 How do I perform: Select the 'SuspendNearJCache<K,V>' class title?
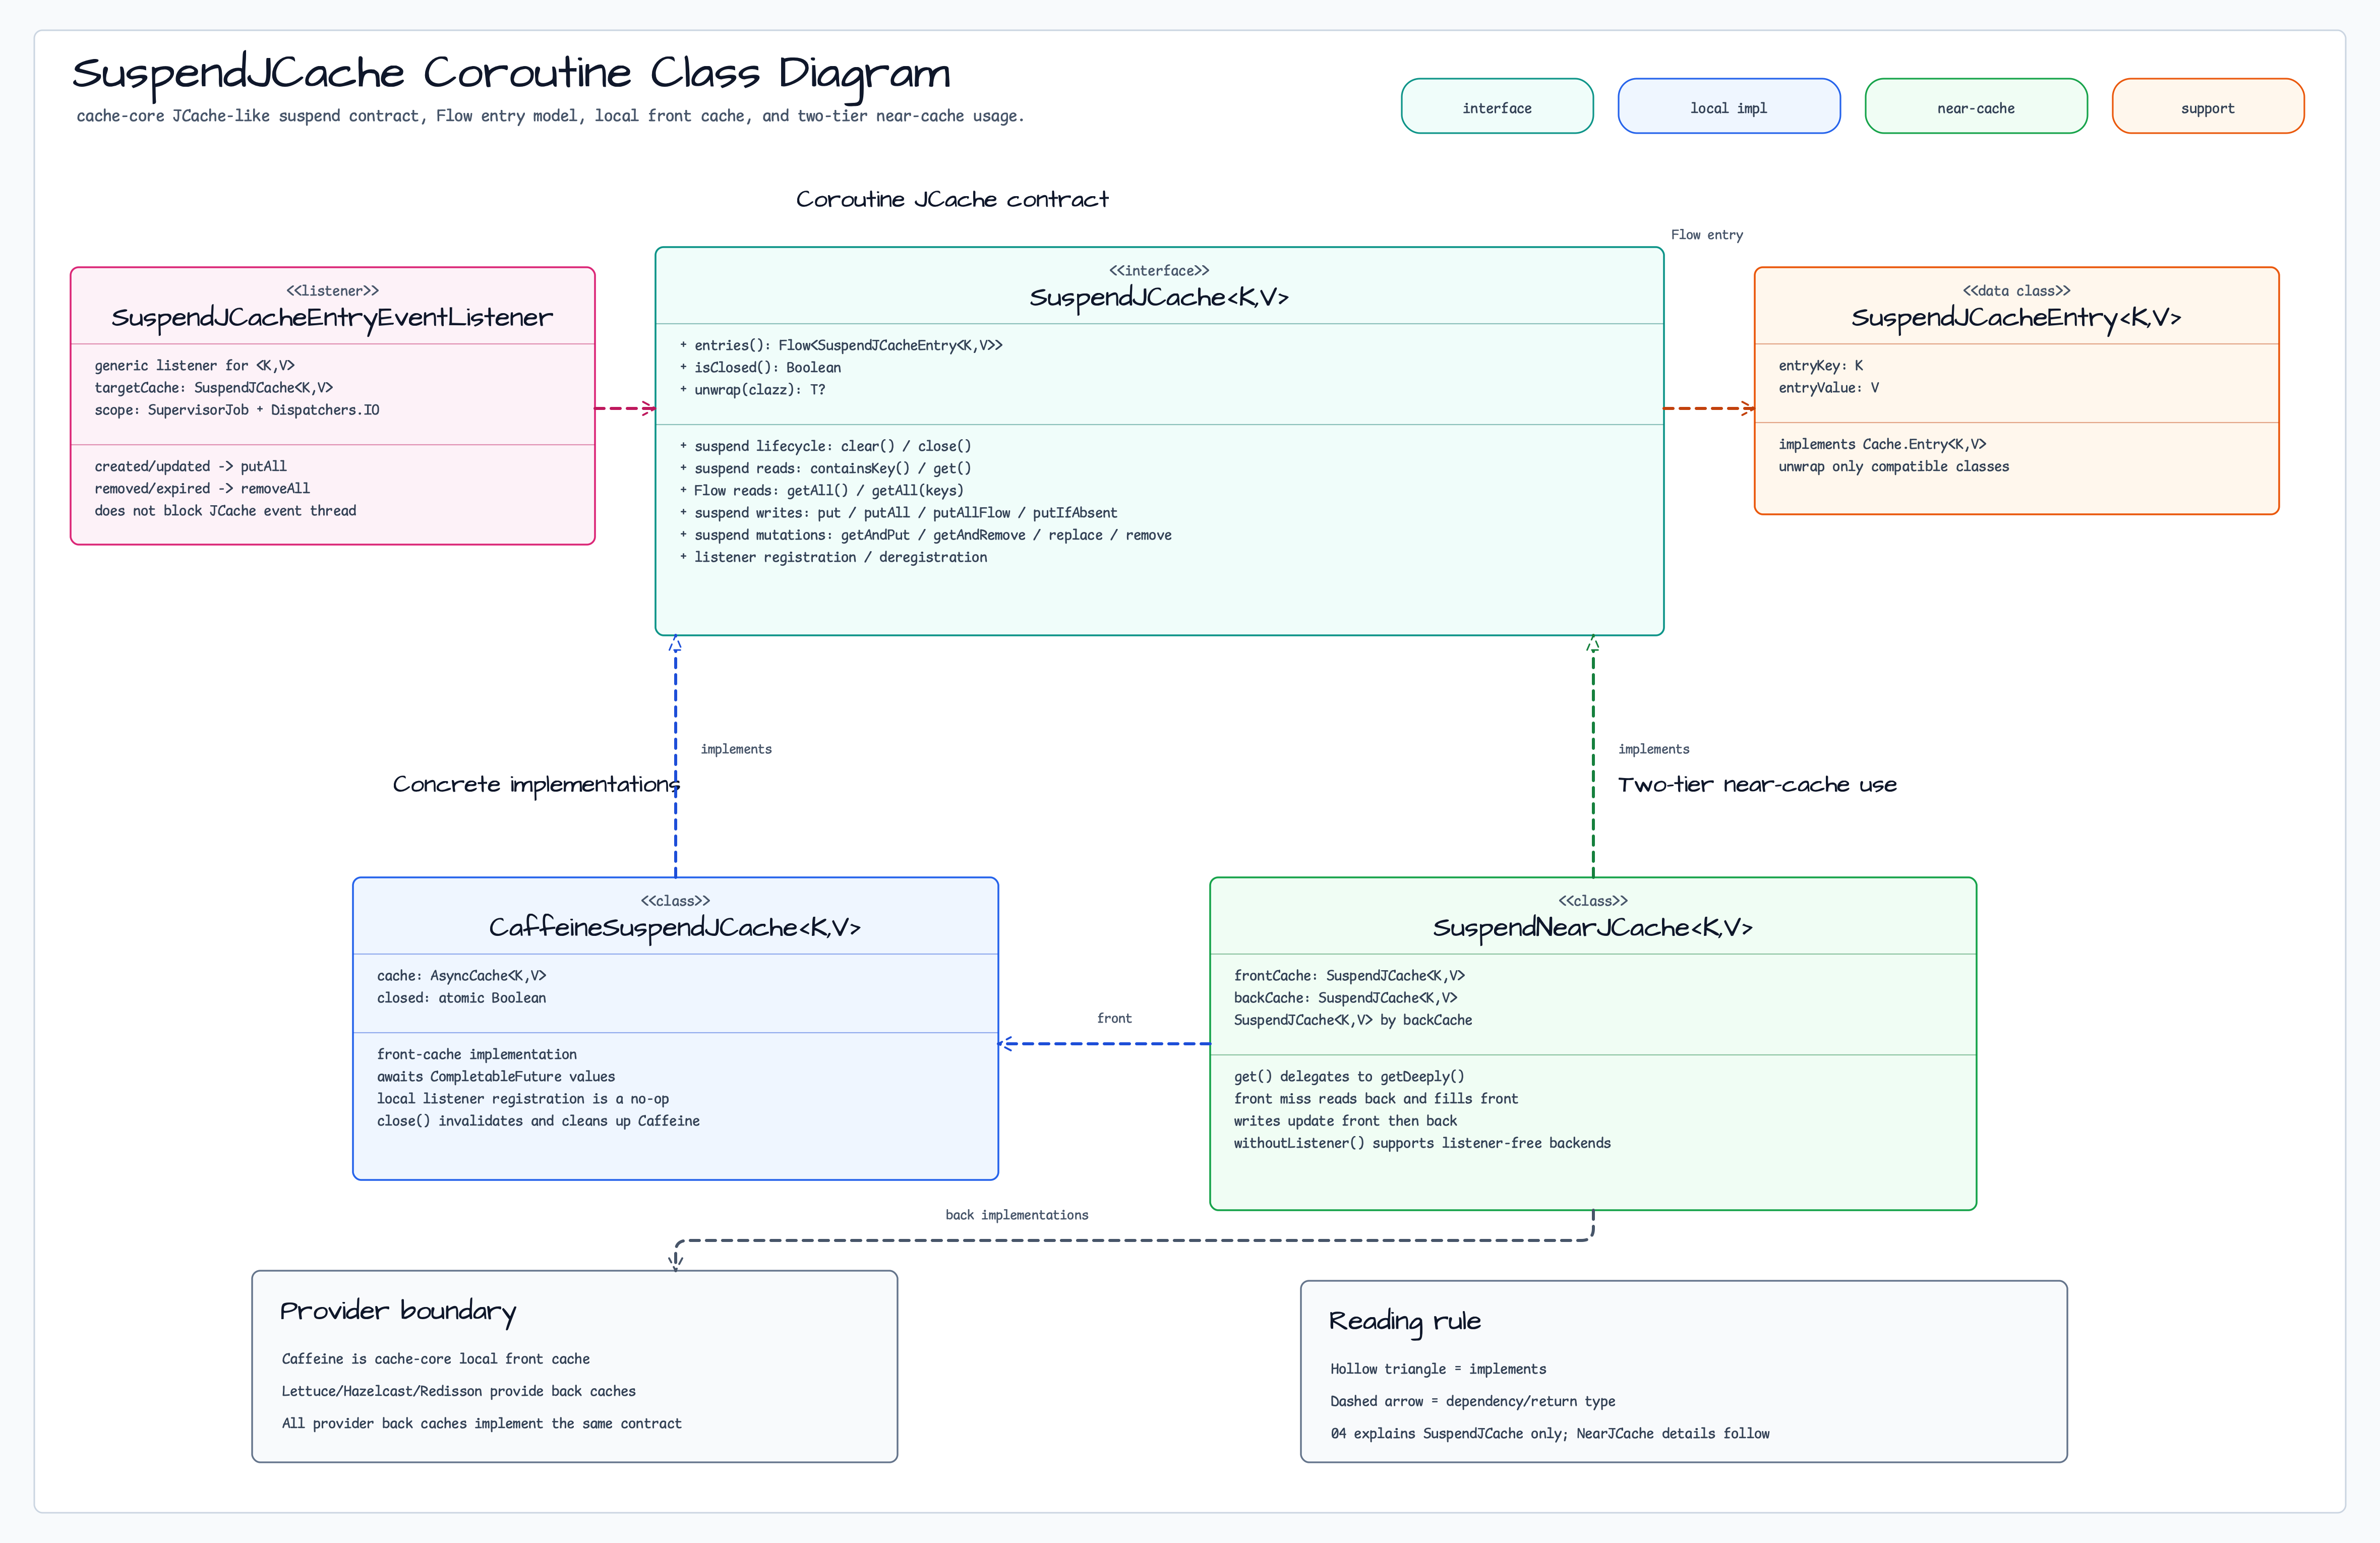(1593, 928)
